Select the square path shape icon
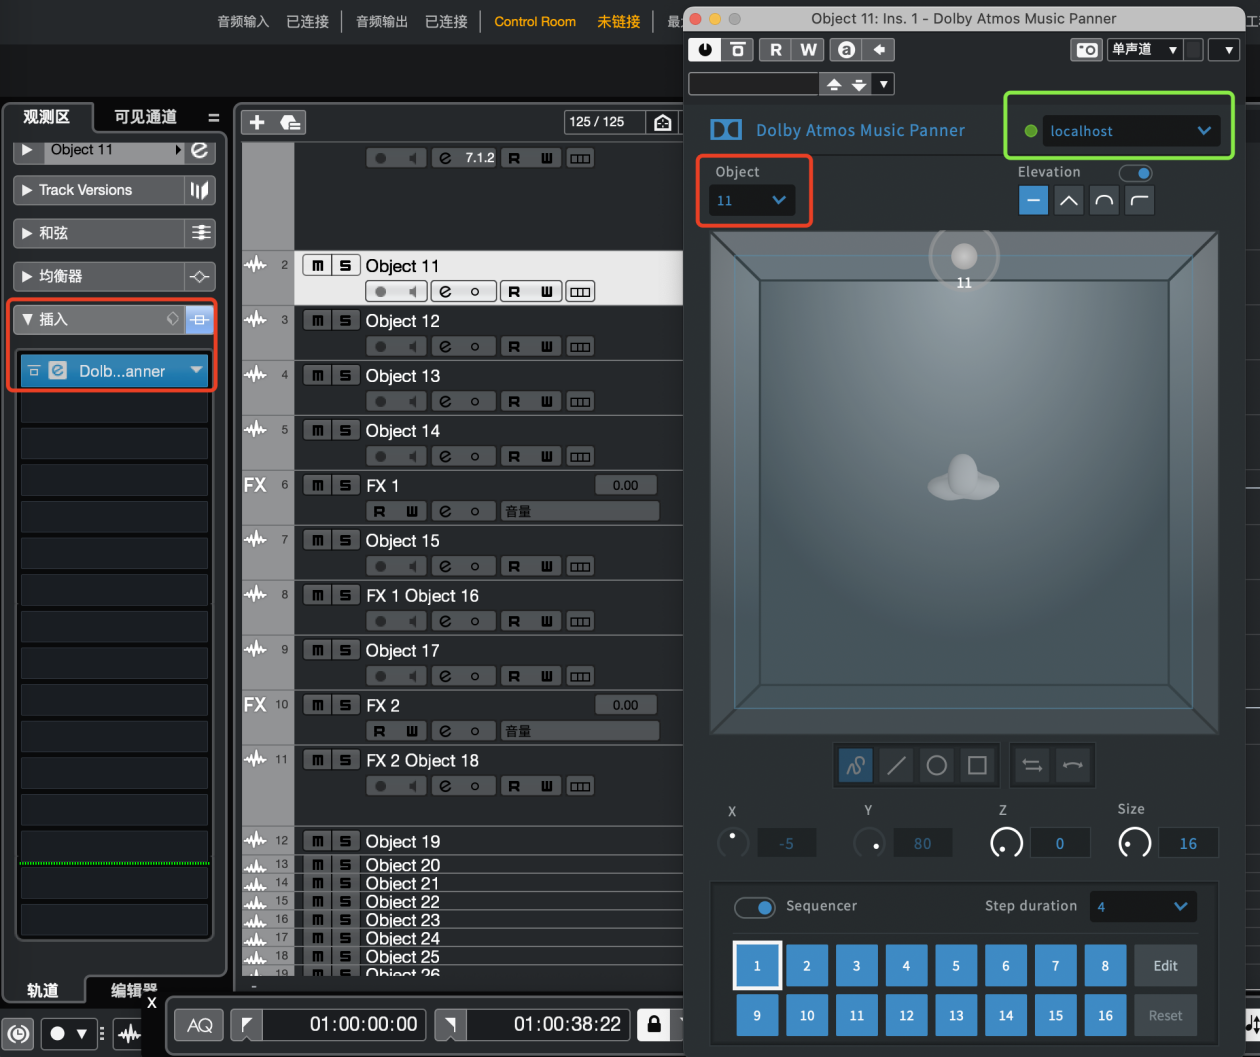Screen dimensions: 1260x1057 [x=977, y=766]
